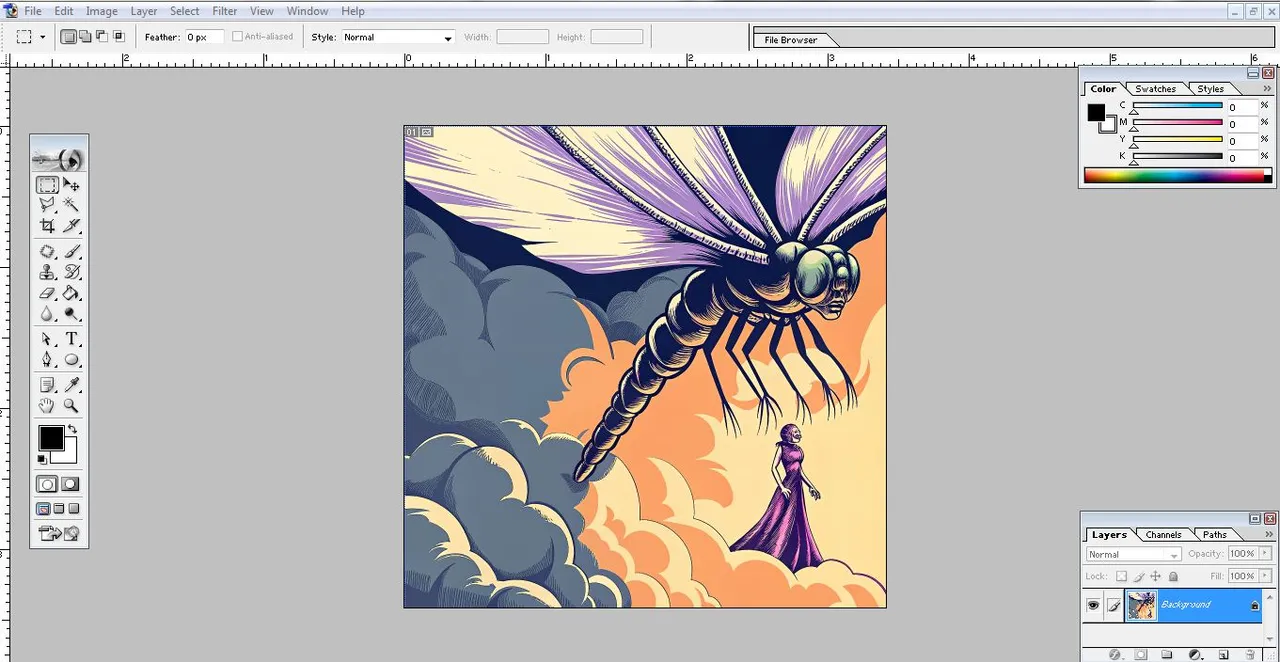Select the Type tool
1280x662 pixels.
coord(71,340)
